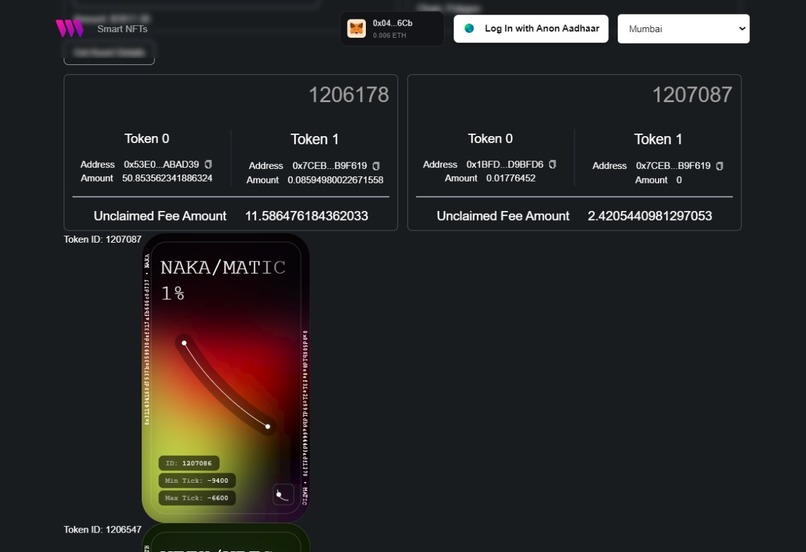
Task: Click Token 0 heading in card 1206178
Action: [x=146, y=139]
